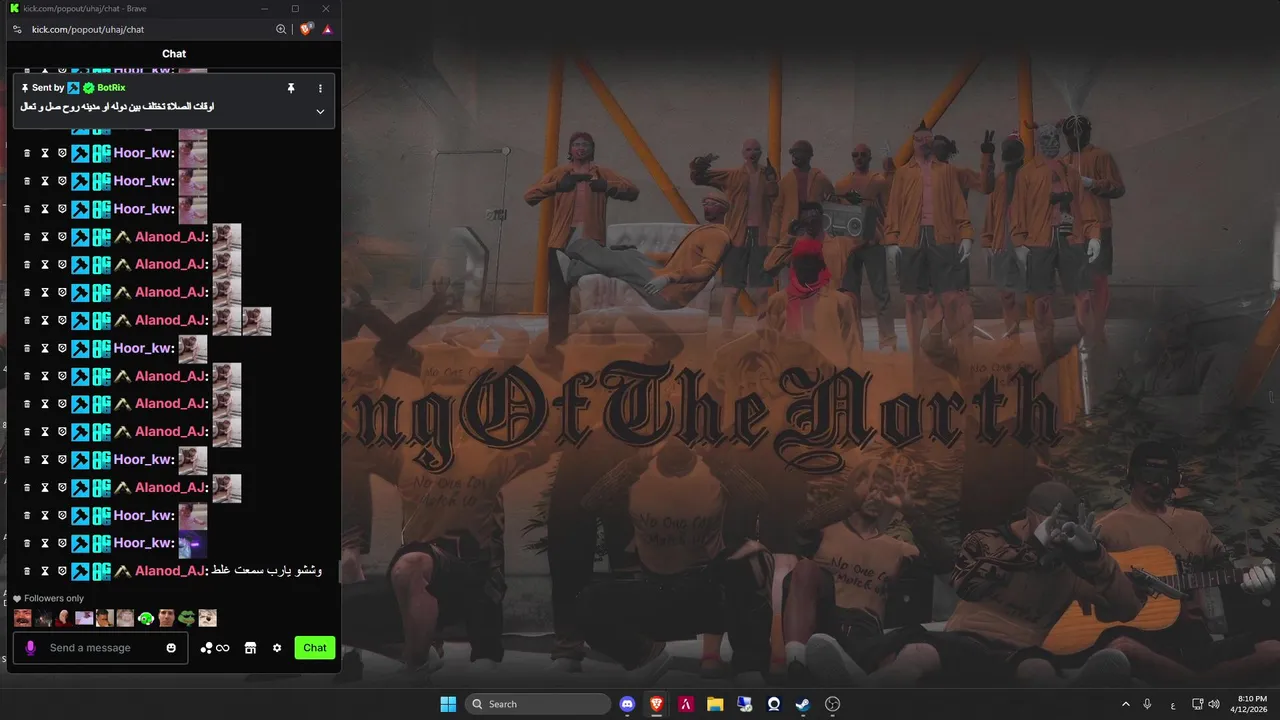Open Brave Shields lion icon

click(306, 29)
